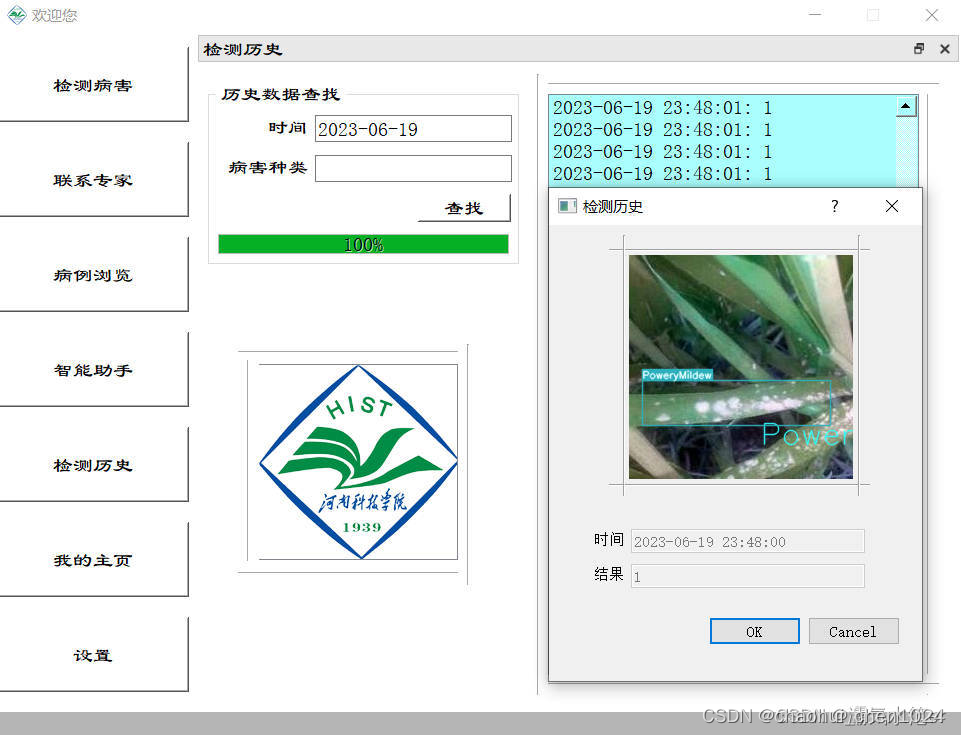Viewport: 961px width, 735px height.
Task: Click the 查找 search button
Action: pyautogui.click(x=464, y=208)
